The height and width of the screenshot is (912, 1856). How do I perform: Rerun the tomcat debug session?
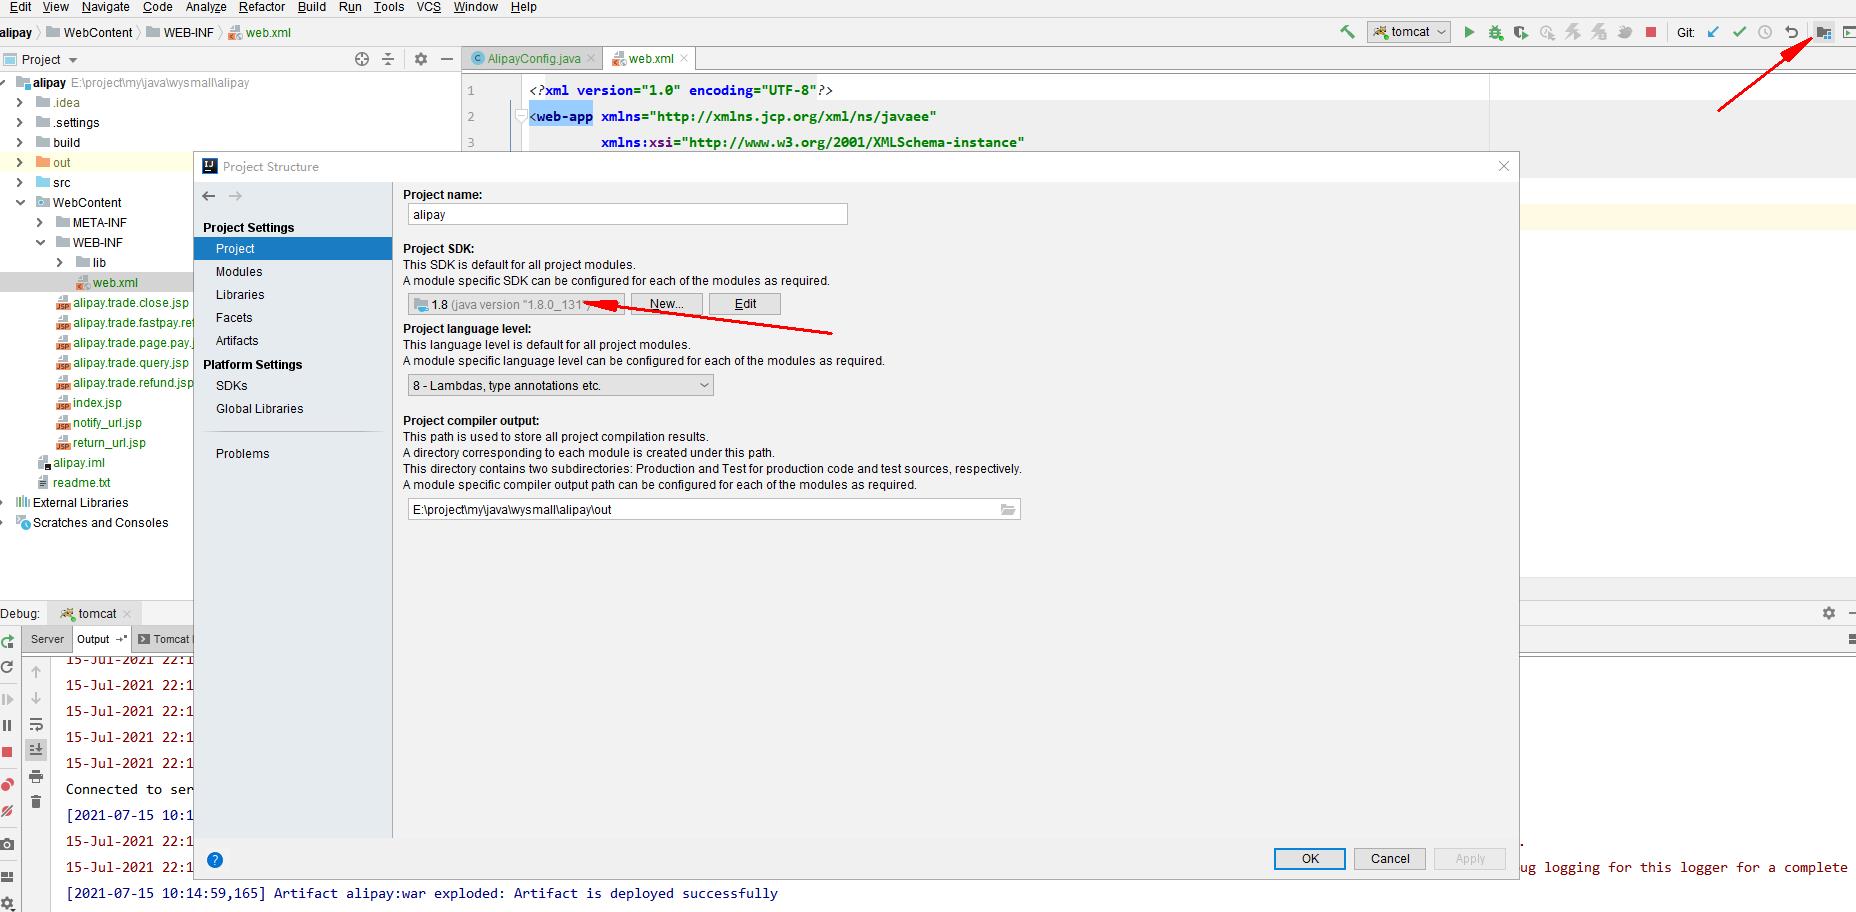click(x=7, y=641)
